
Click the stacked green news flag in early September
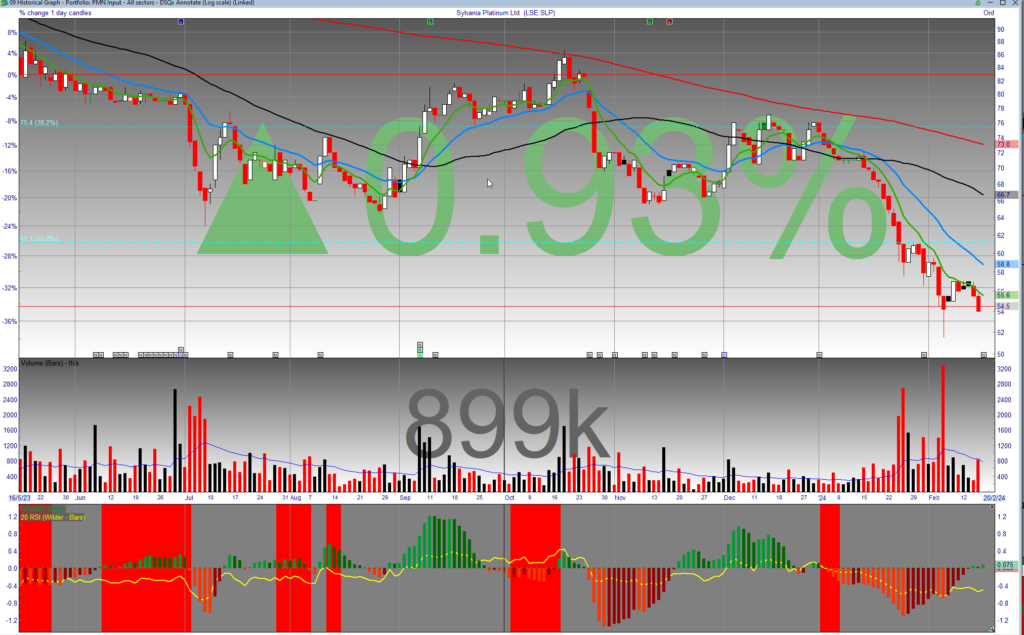(420, 348)
